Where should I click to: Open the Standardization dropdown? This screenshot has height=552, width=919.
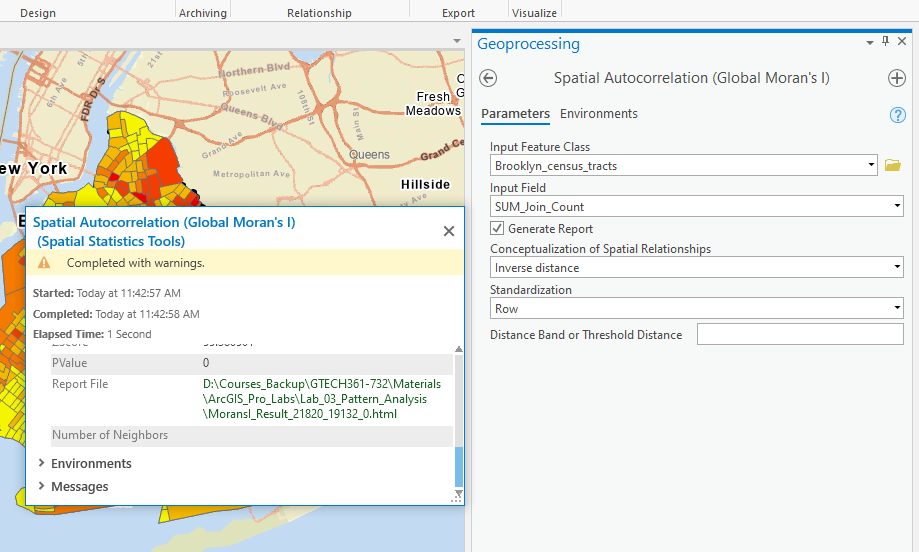(896, 310)
